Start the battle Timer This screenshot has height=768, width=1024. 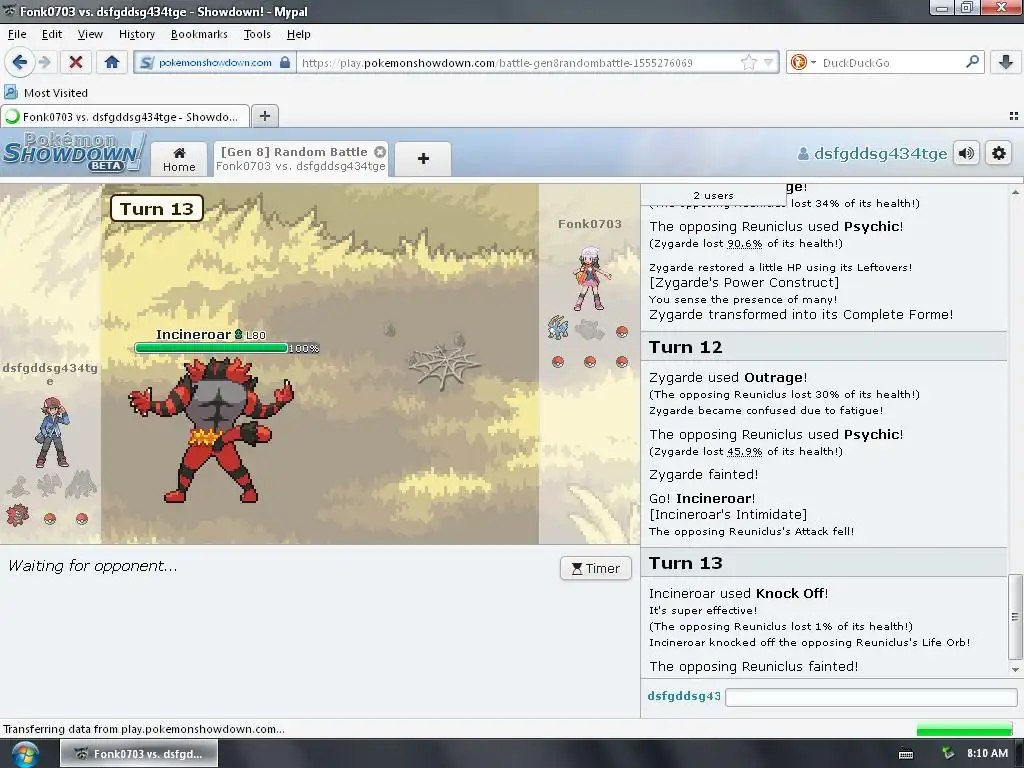(596, 568)
